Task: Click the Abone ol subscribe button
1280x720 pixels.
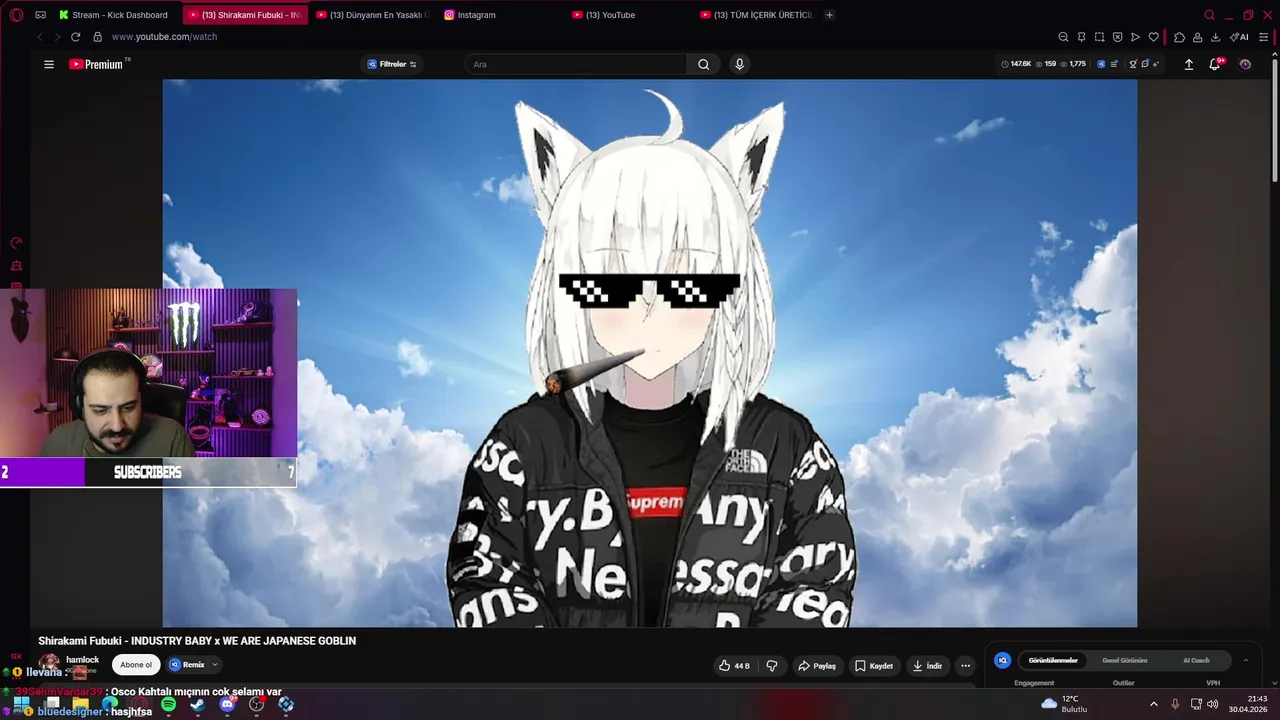Action: [136, 665]
